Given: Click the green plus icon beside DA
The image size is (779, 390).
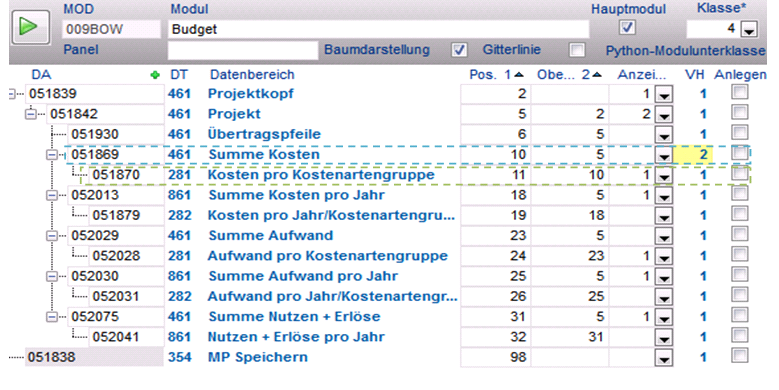Looking at the screenshot, I should tap(155, 75).
